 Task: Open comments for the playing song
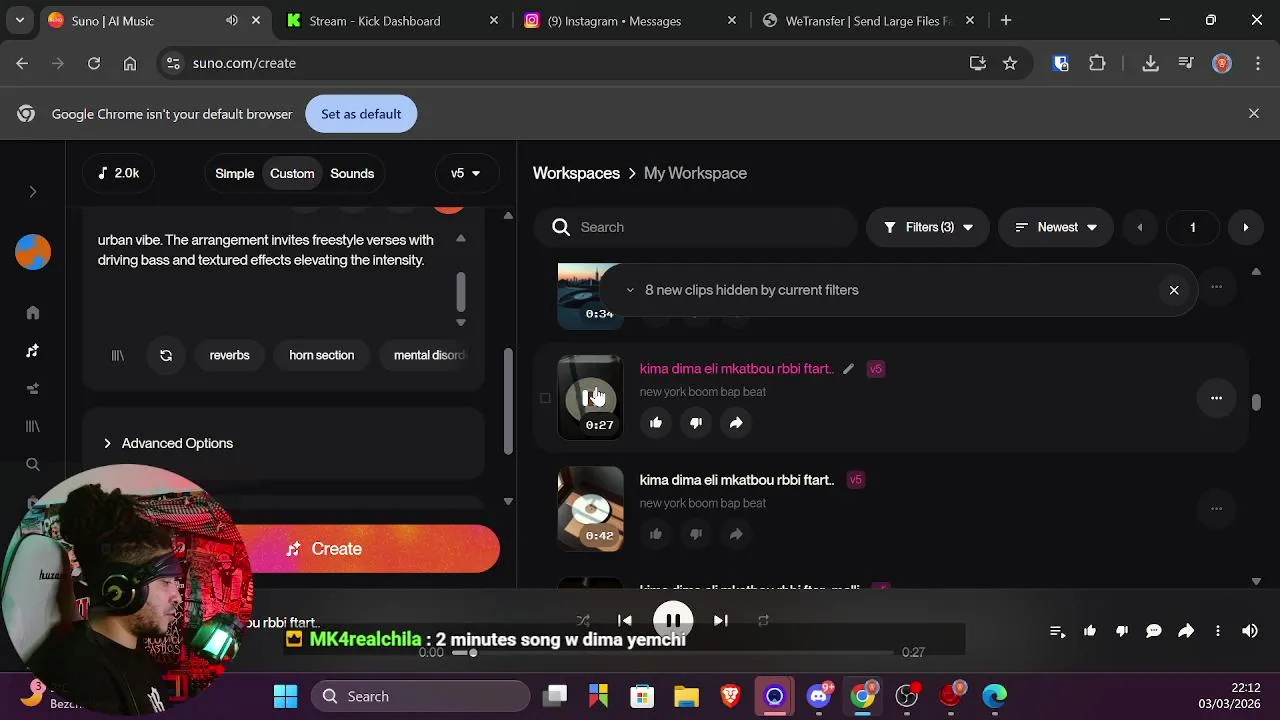[x=1154, y=631]
